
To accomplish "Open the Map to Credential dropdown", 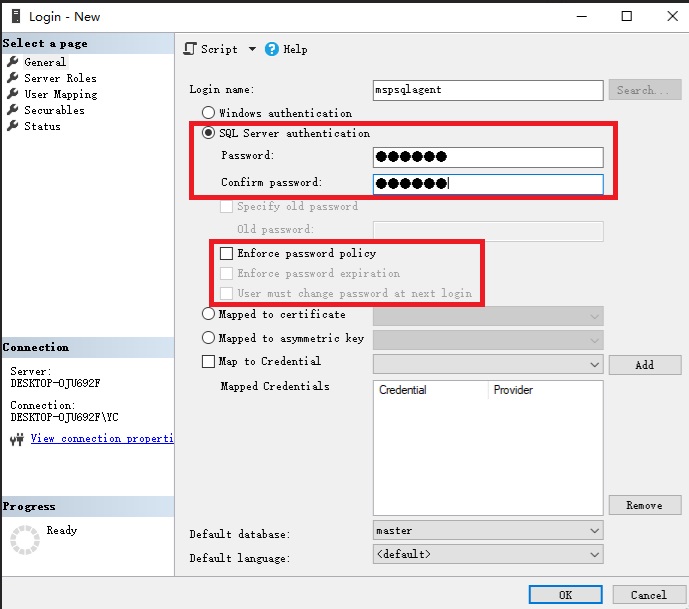I will 595,364.
